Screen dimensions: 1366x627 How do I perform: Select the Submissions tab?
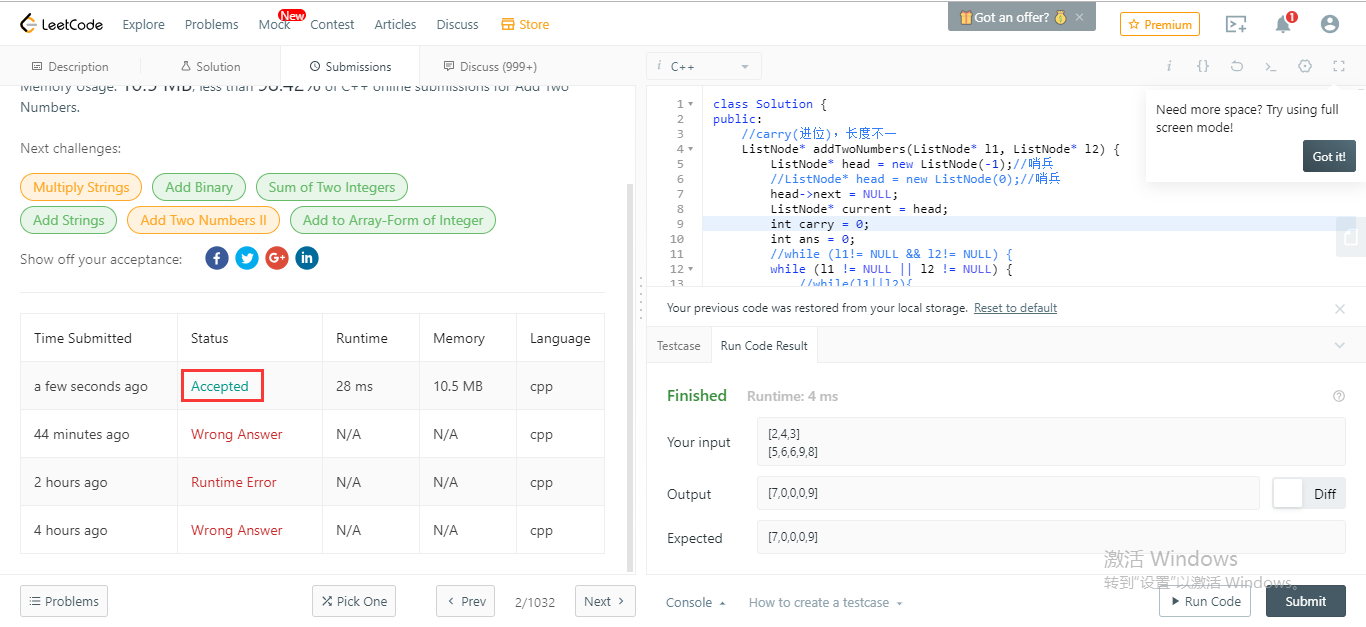350,66
